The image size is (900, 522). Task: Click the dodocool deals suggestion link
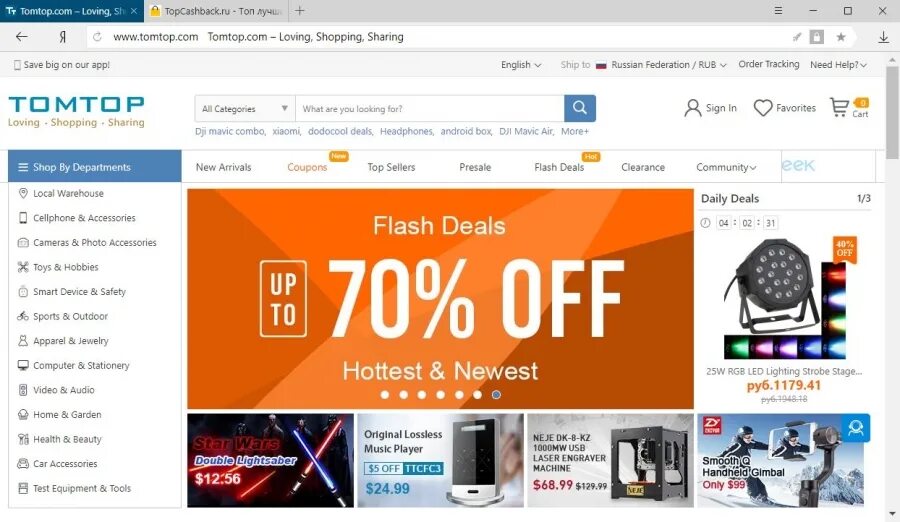(340, 132)
